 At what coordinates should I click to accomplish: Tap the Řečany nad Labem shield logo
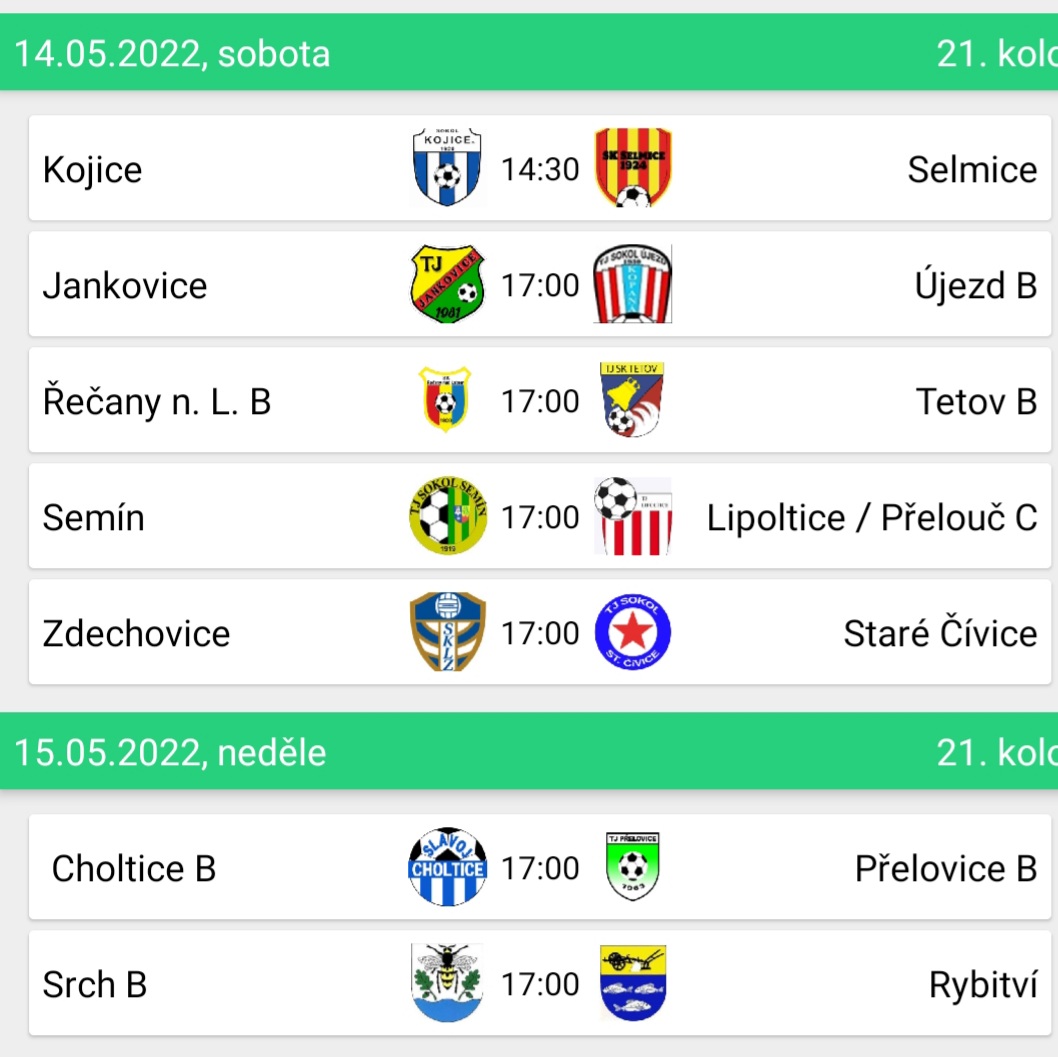[445, 399]
